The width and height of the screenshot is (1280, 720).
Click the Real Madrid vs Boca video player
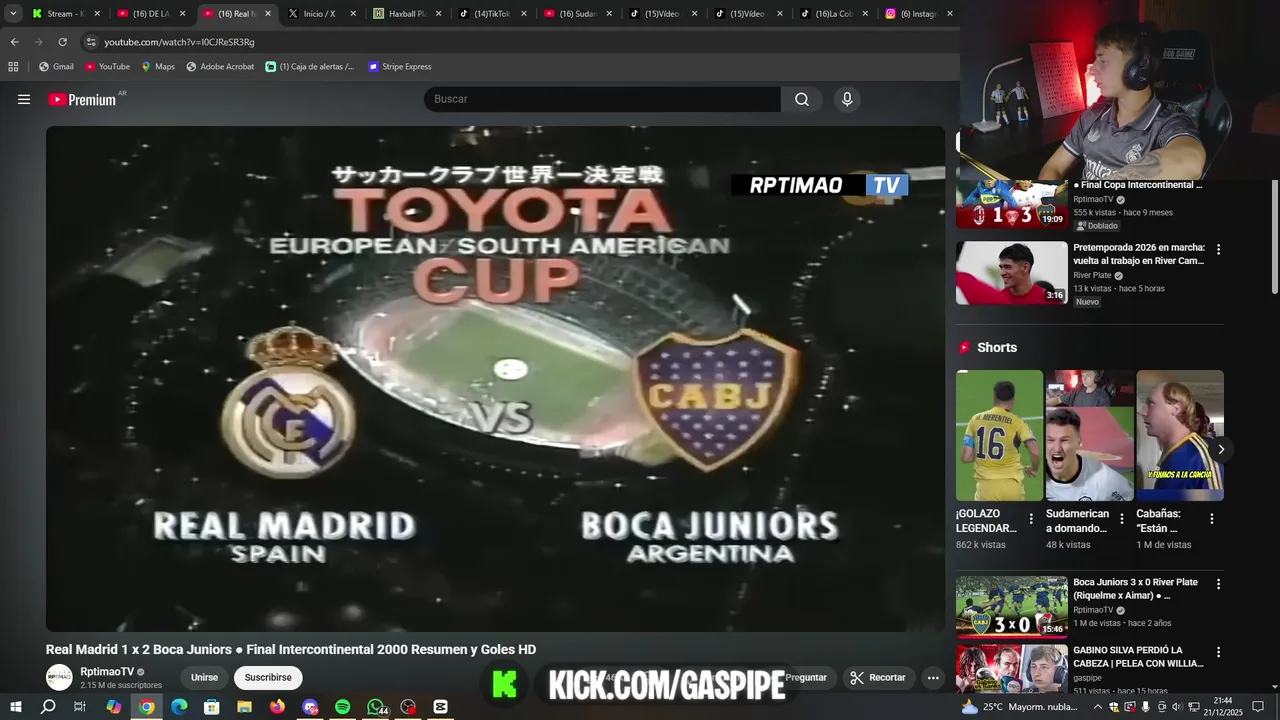[495, 378]
